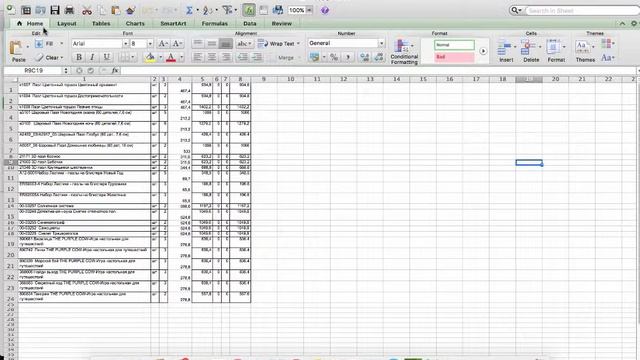This screenshot has width=640, height=360.
Task: Click the confirm entry icon in formula bar
Action: (91, 71)
